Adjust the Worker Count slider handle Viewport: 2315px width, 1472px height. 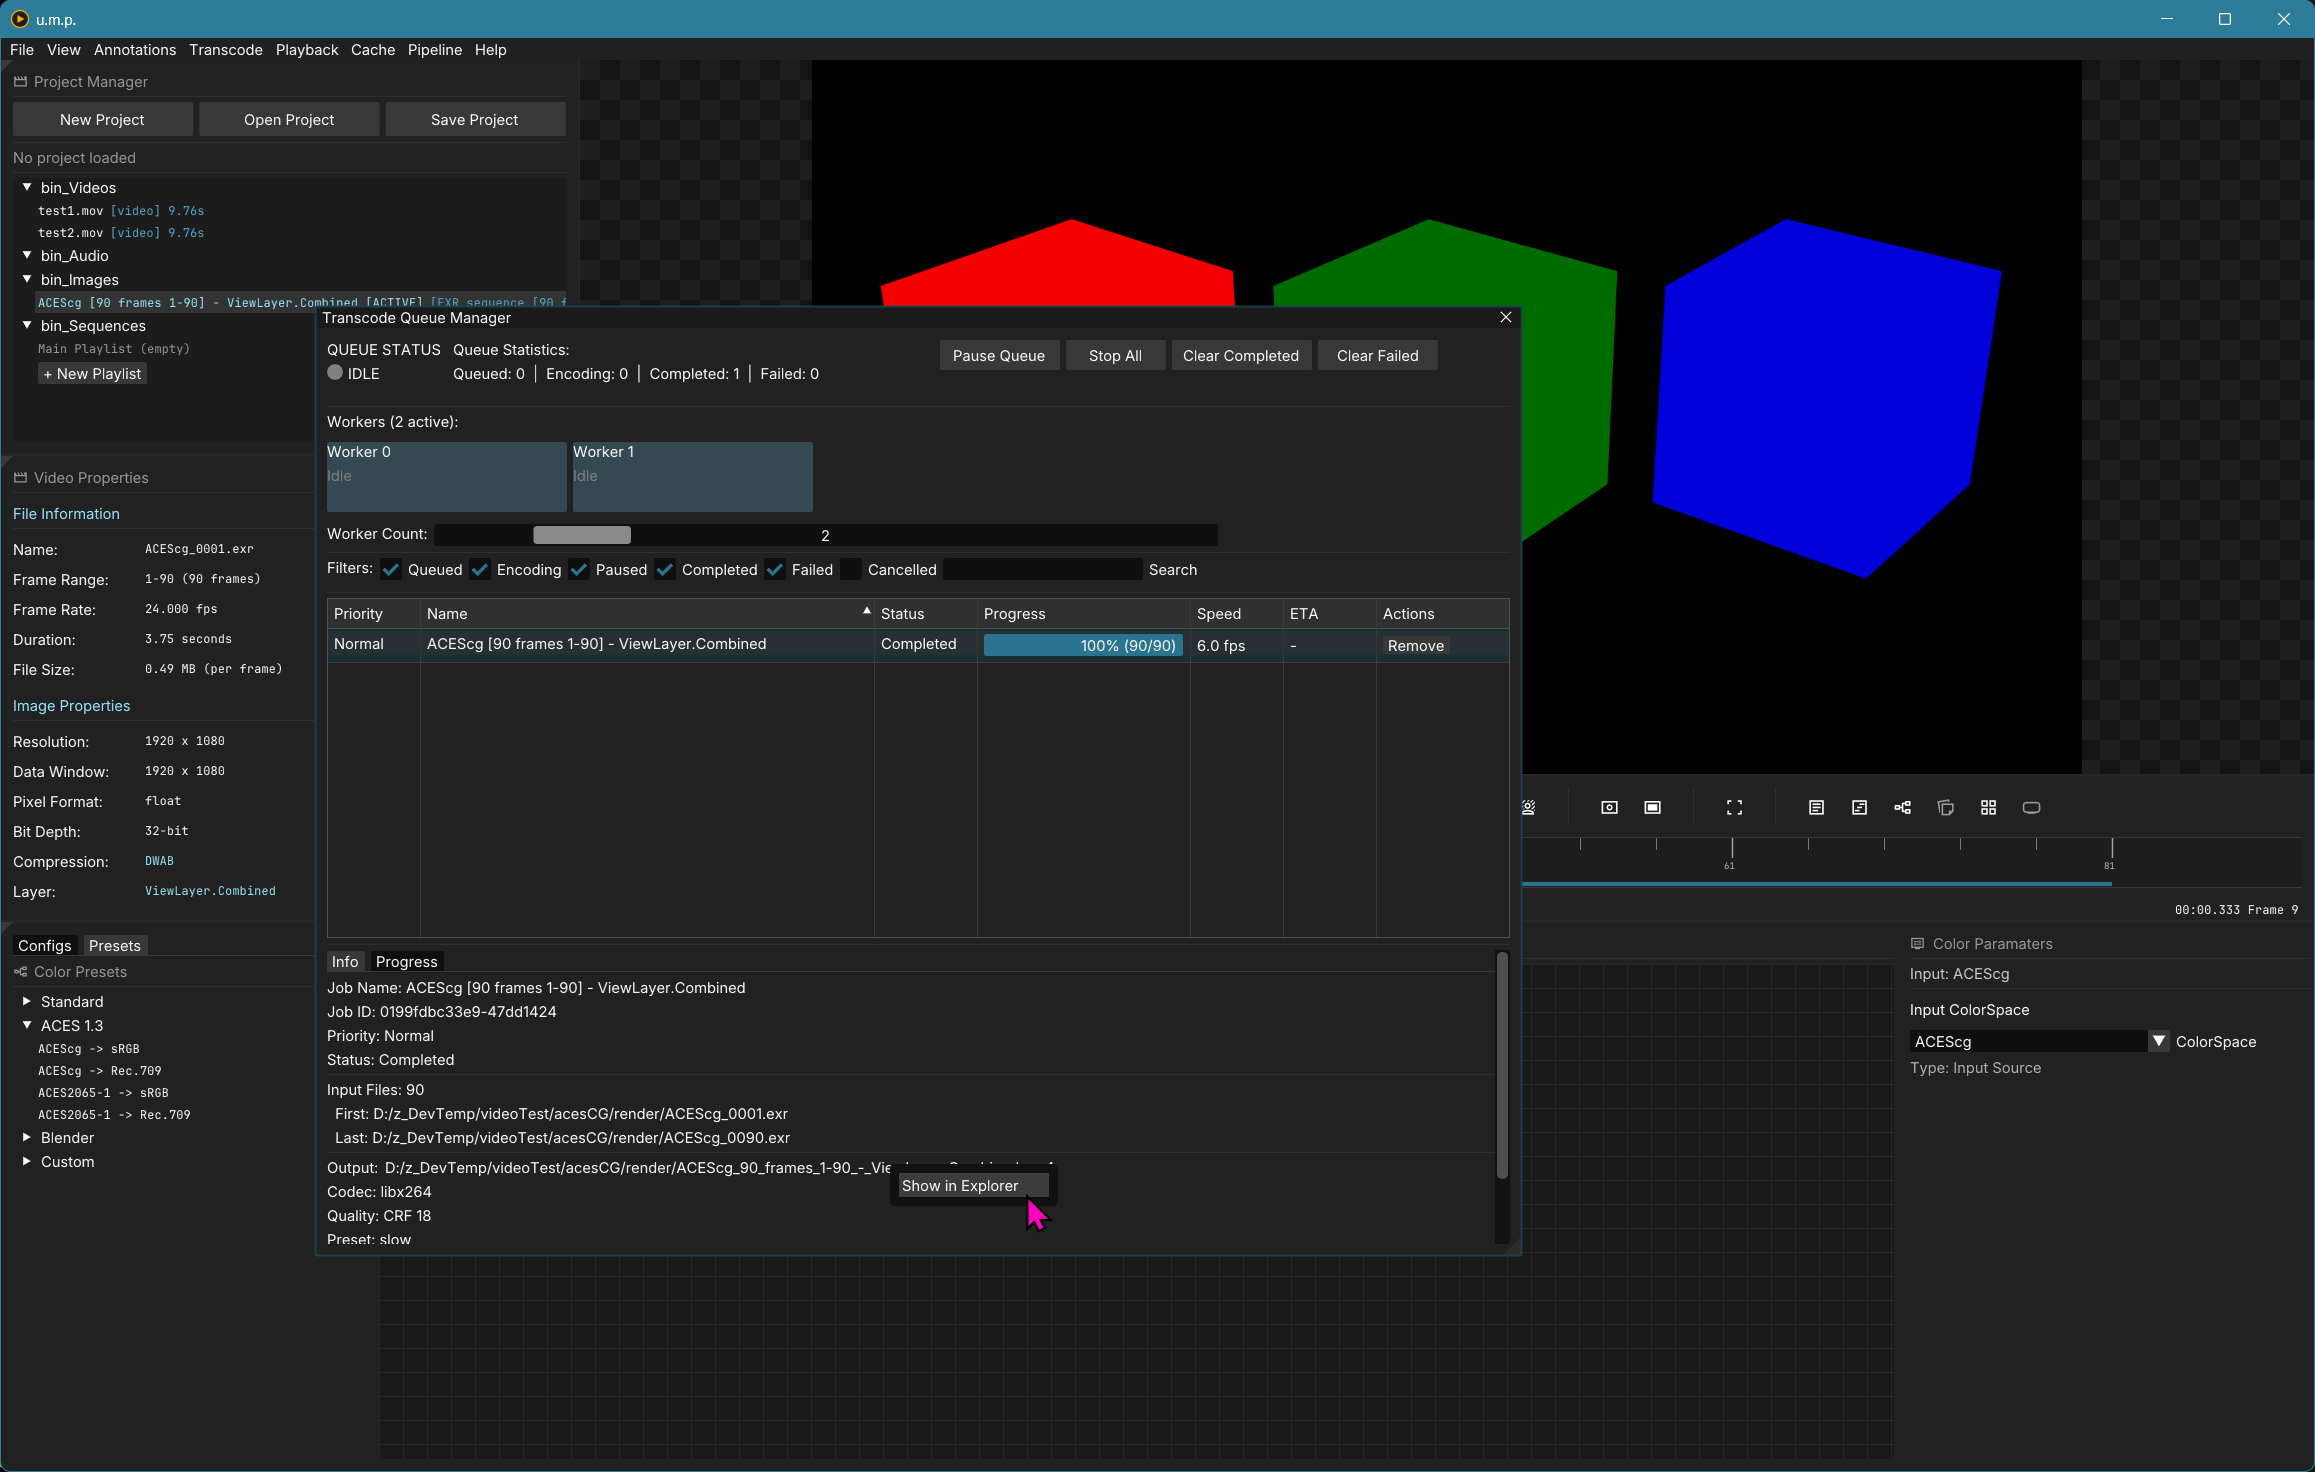tap(582, 535)
